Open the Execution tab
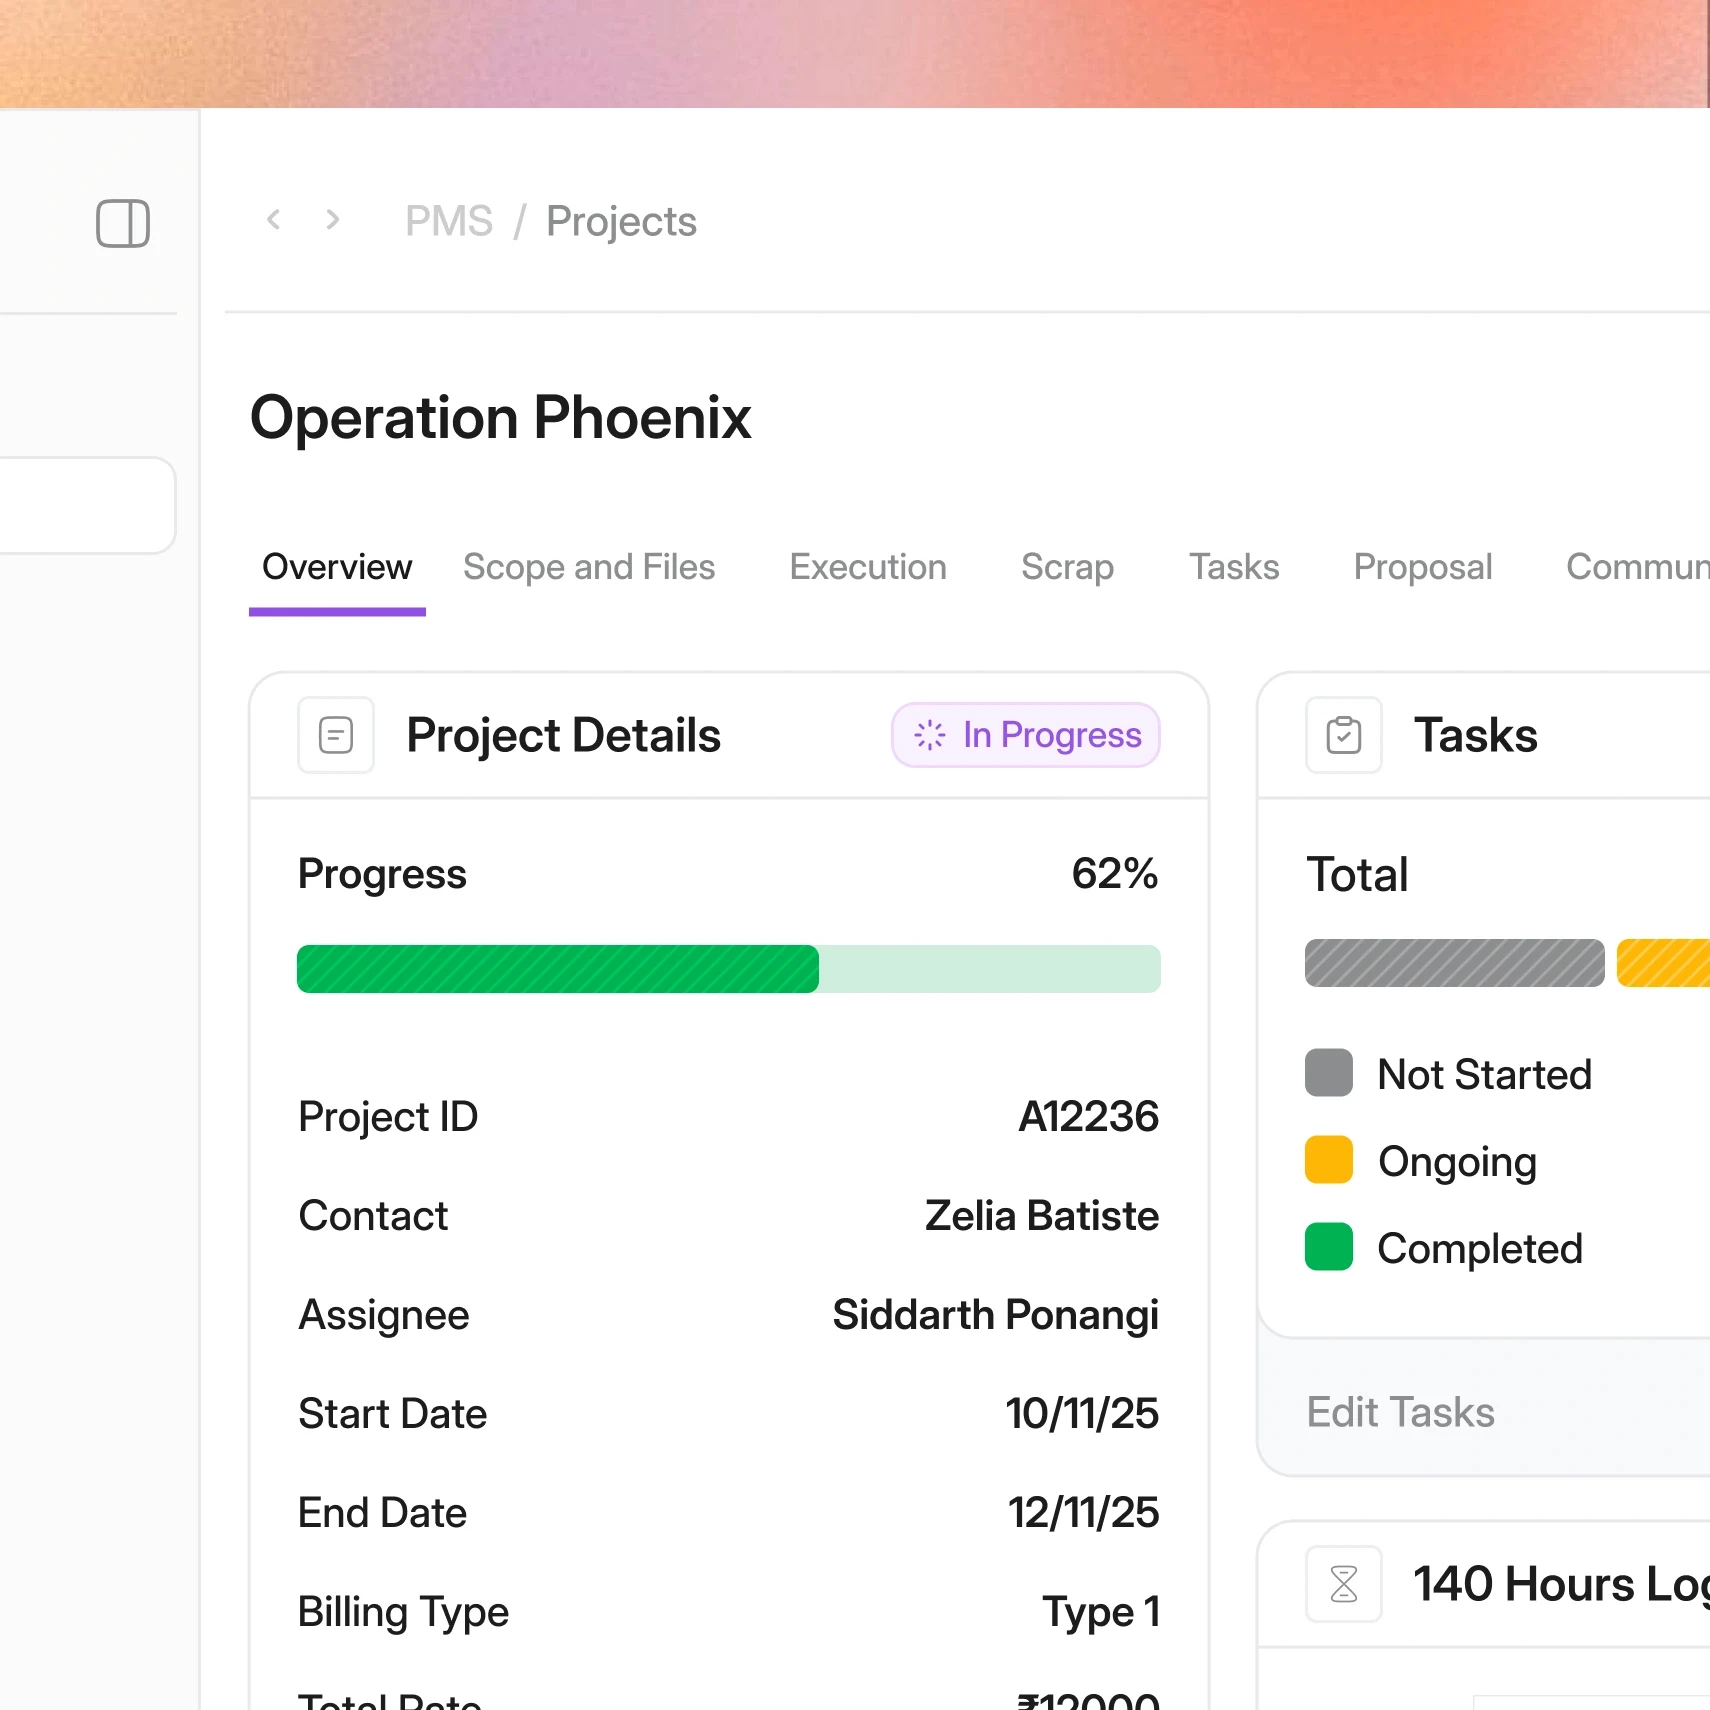Viewport: 1710px width, 1710px height. (x=868, y=567)
